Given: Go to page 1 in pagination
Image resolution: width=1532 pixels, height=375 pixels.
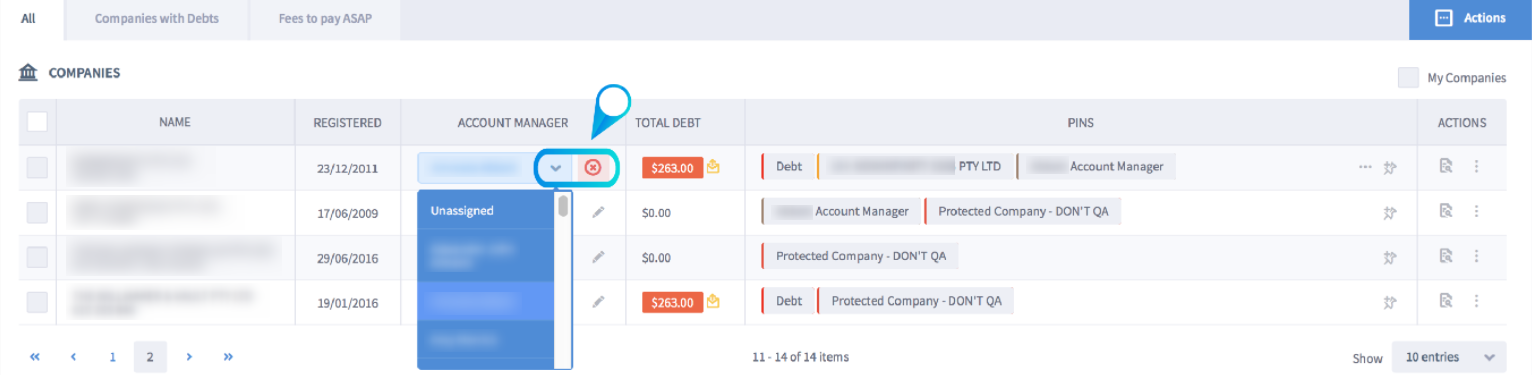Looking at the screenshot, I should point(113,356).
